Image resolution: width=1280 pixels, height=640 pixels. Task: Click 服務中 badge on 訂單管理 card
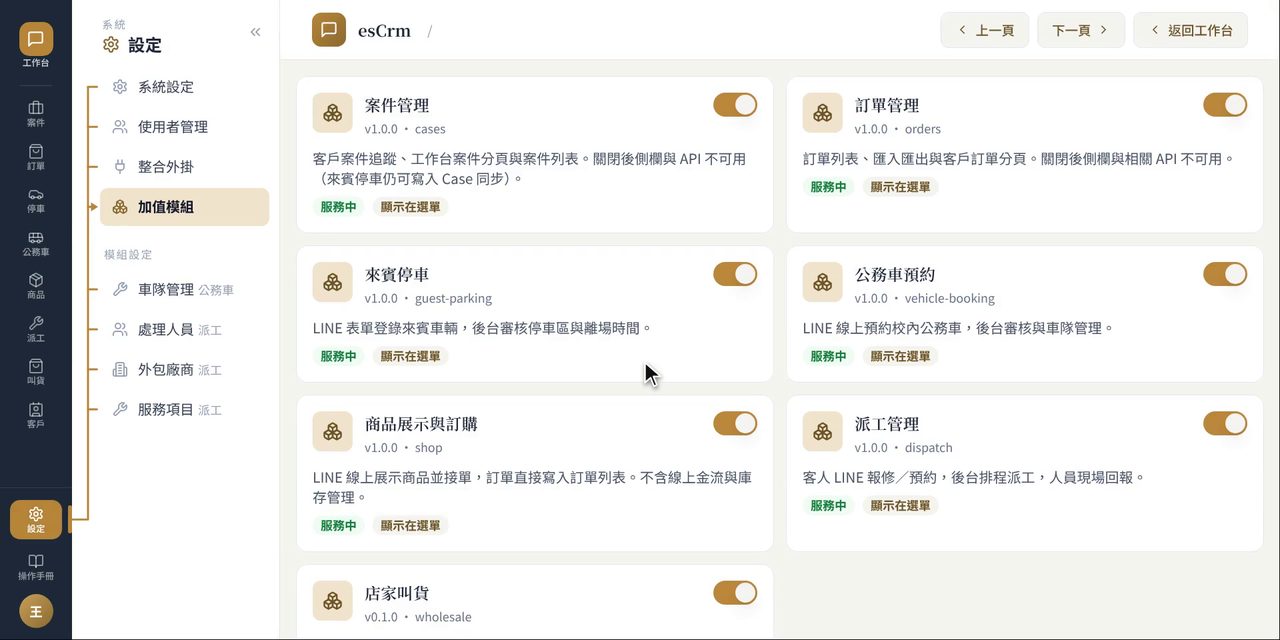828,187
